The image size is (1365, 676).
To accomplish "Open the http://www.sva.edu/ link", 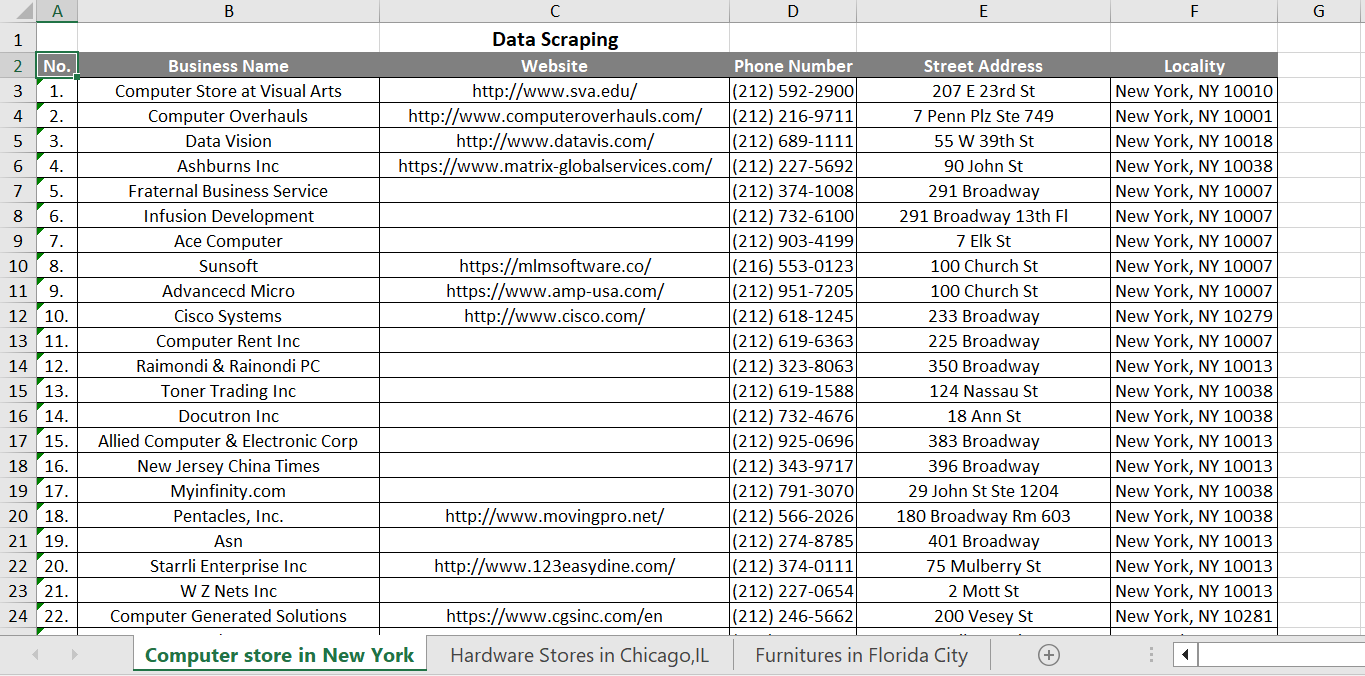I will point(554,91).
